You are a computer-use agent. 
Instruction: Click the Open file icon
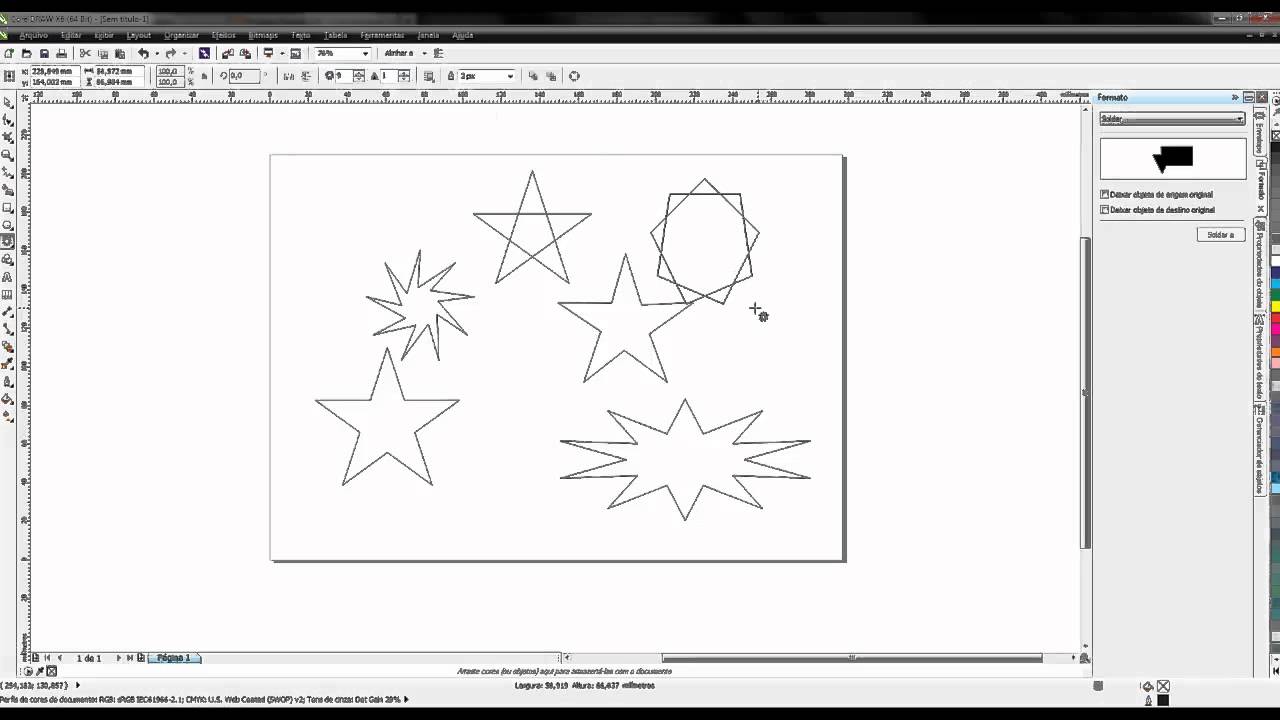click(x=27, y=53)
